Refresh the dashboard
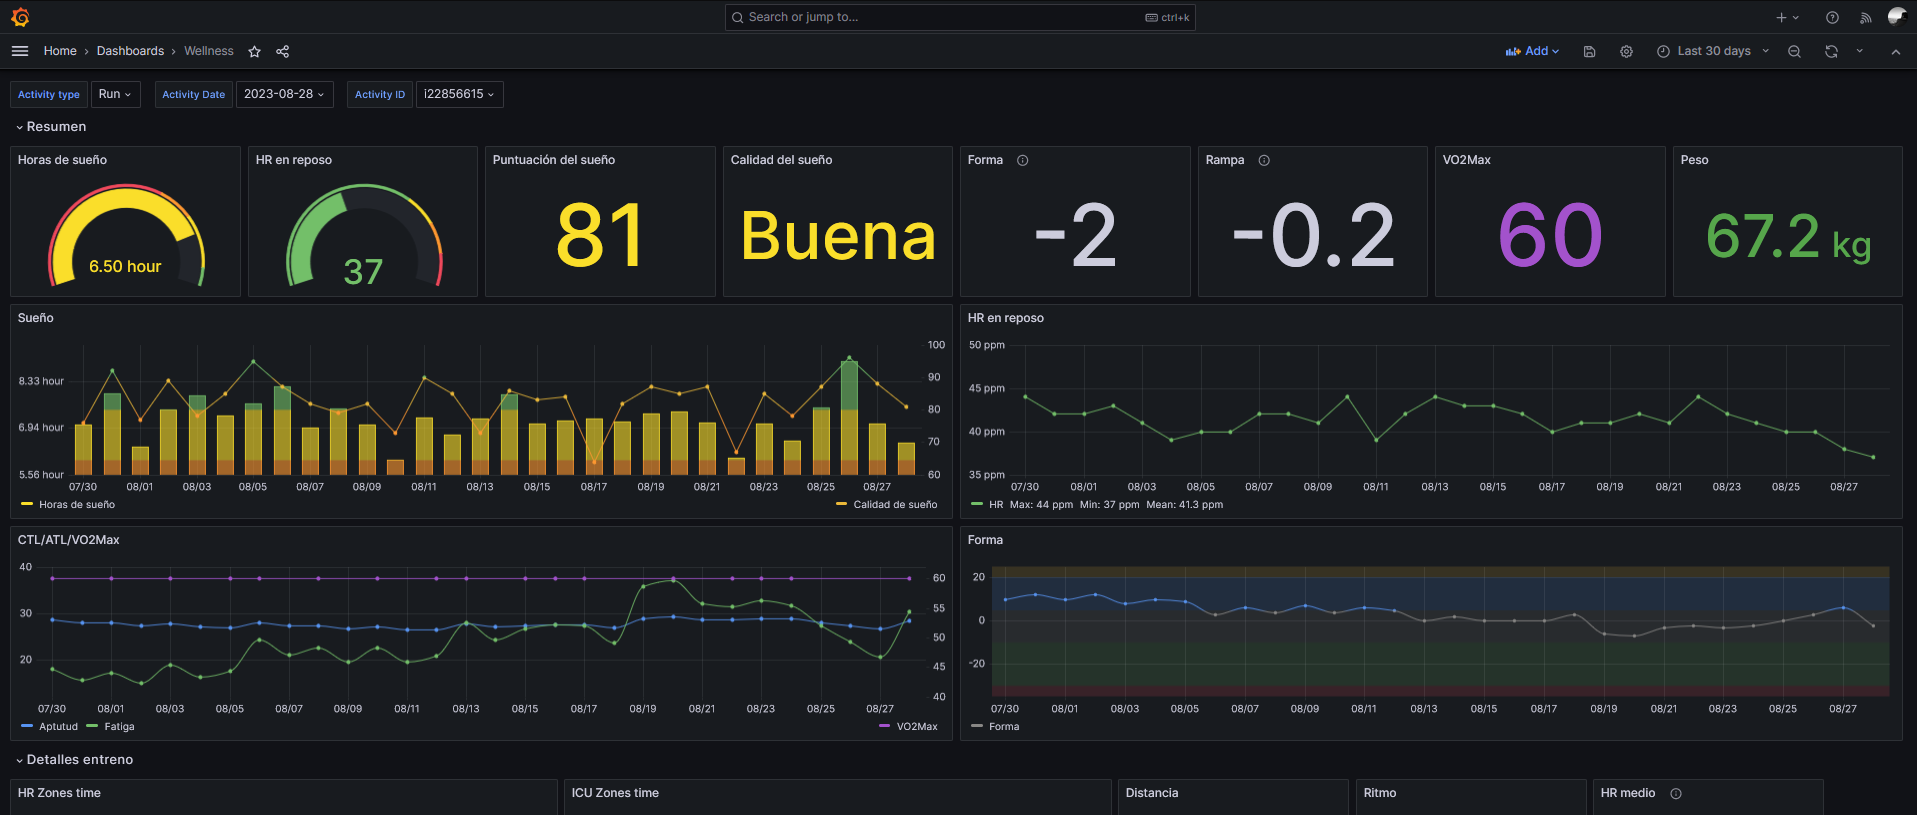The image size is (1917, 815). [1831, 51]
